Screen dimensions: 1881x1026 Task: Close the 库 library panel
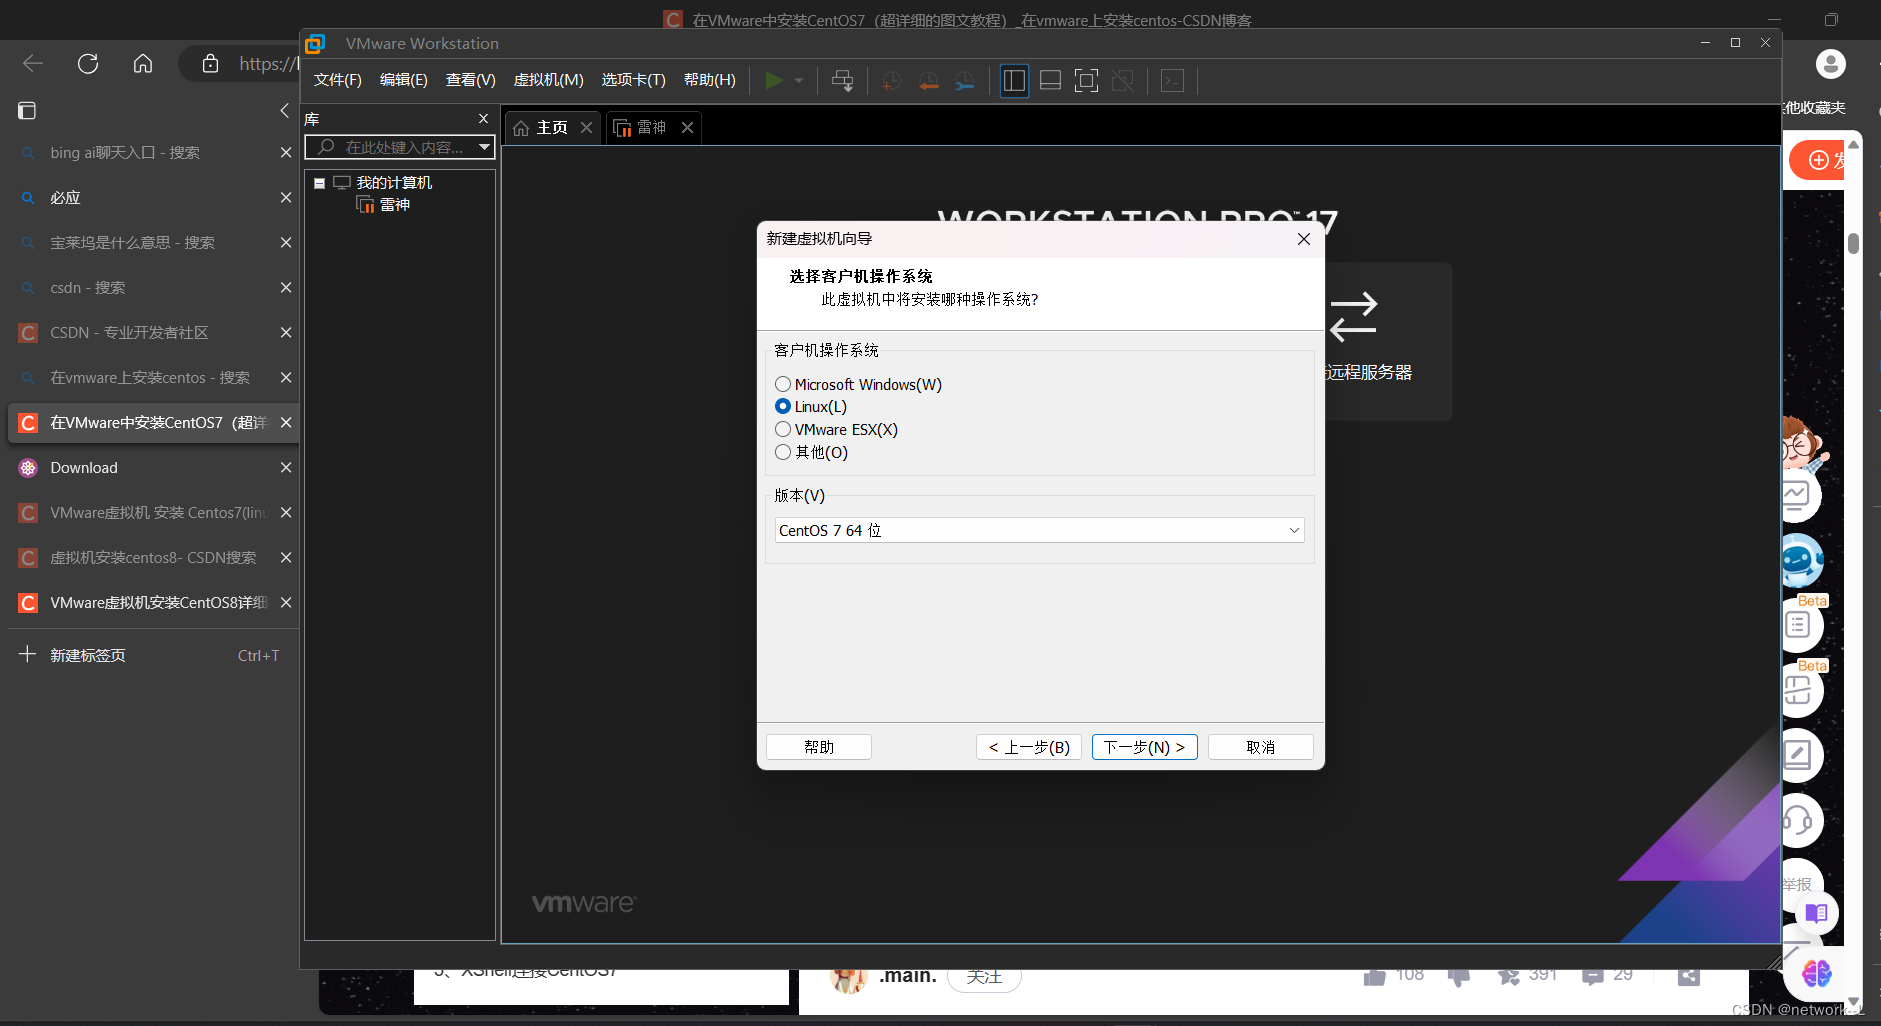[x=484, y=119]
